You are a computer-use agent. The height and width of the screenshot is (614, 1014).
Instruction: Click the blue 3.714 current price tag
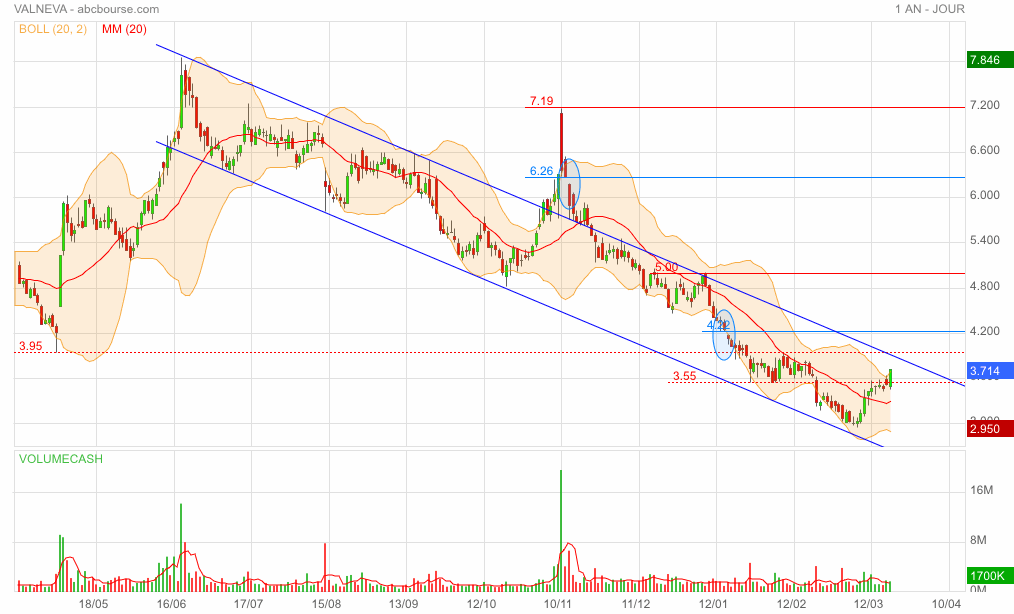pyautogui.click(x=989, y=371)
